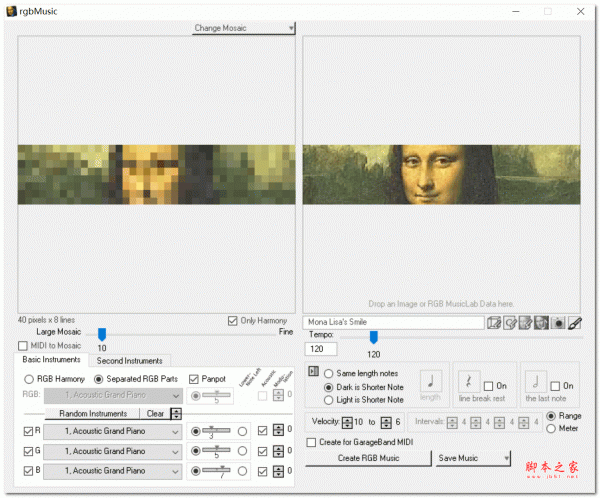Expand the R channel instrument dropdown
This screenshot has height=498, width=600.
174,431
